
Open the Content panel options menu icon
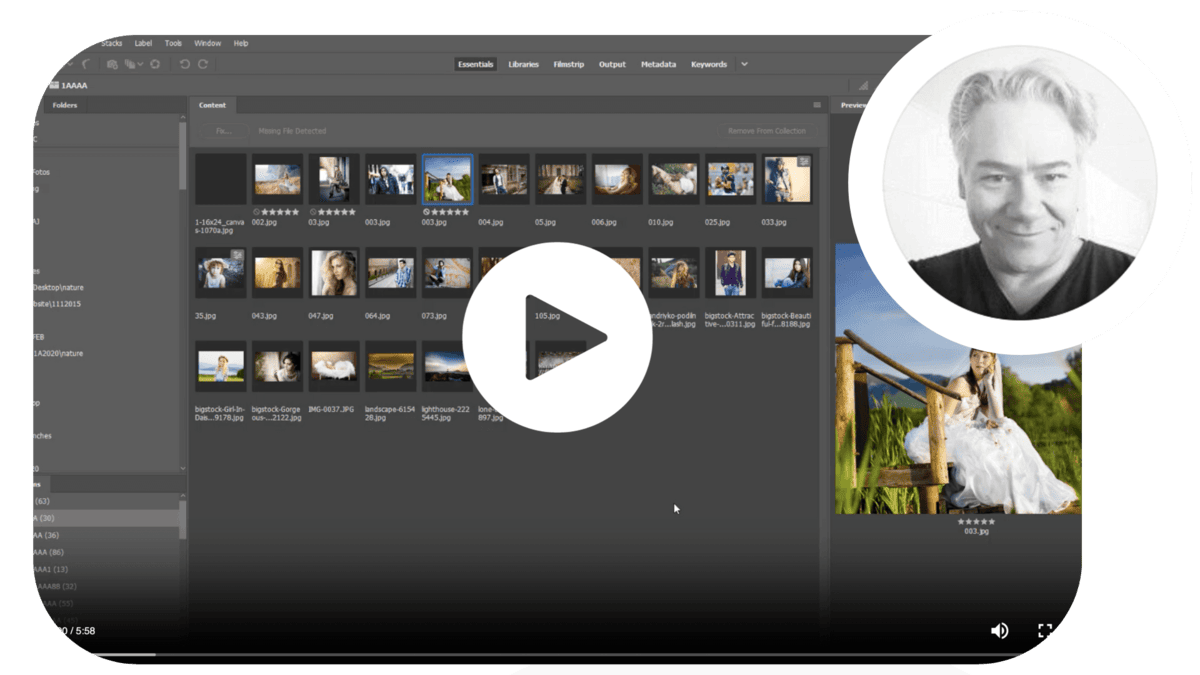point(816,105)
